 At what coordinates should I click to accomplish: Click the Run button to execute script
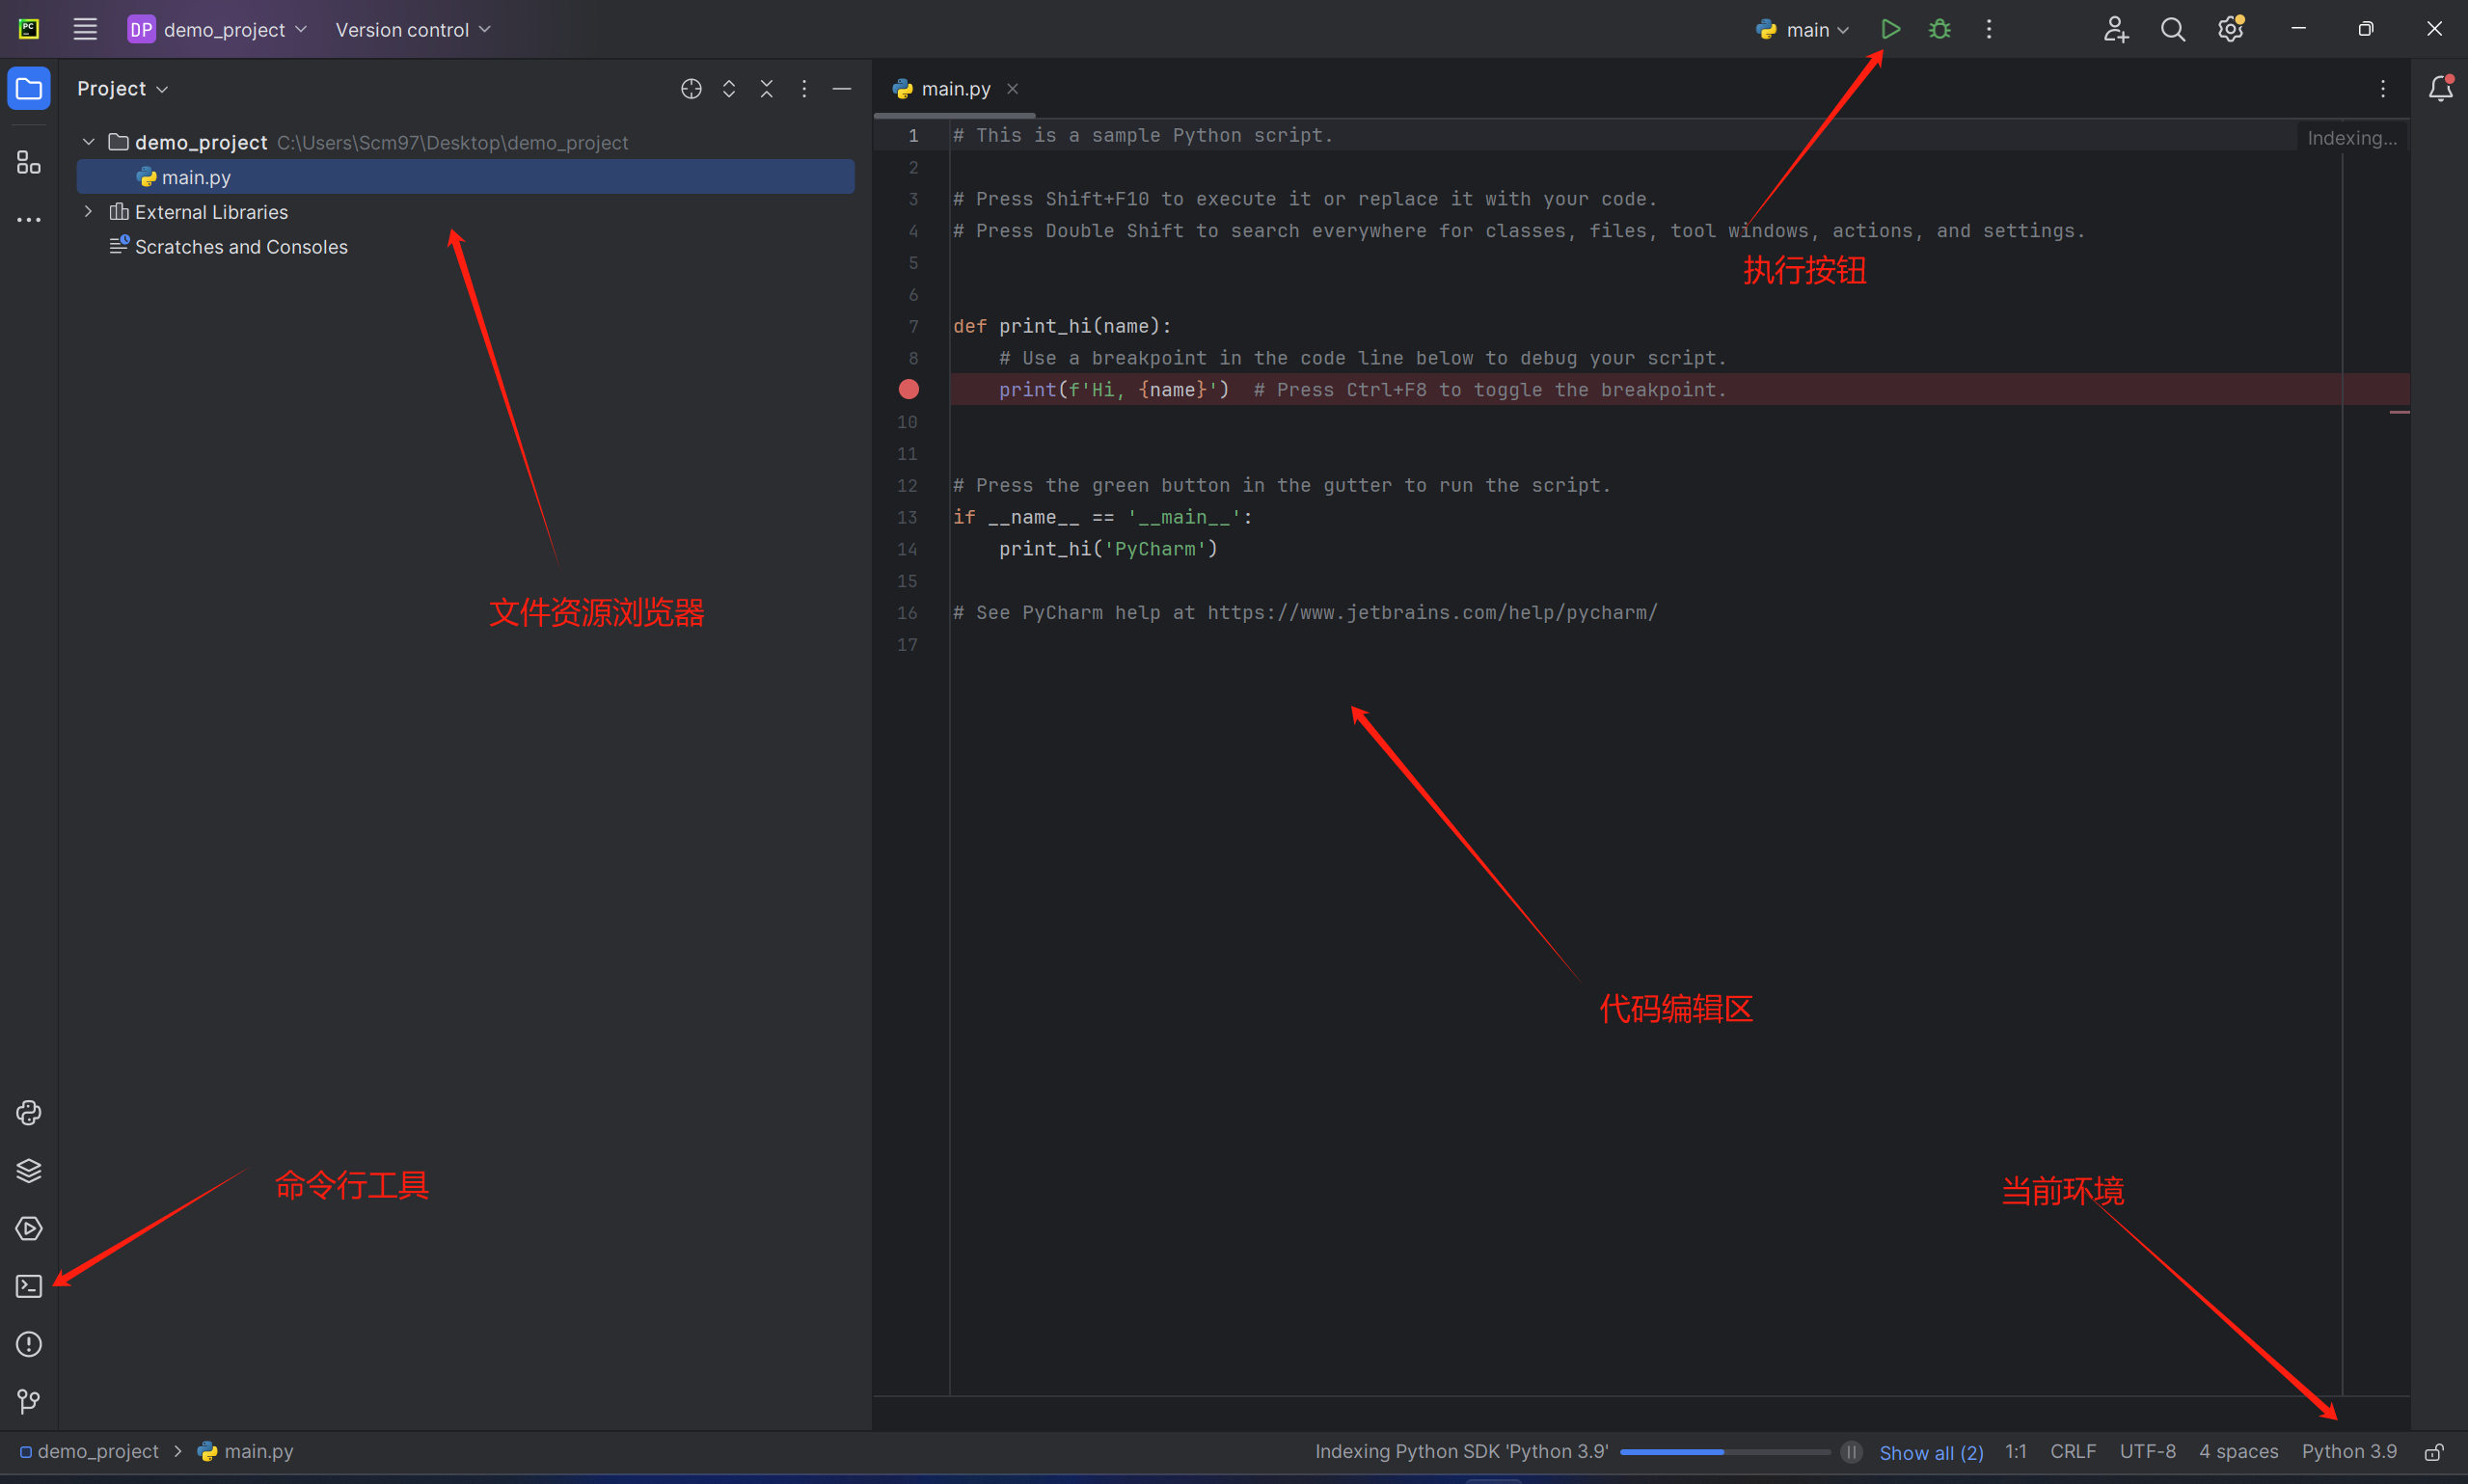click(1889, 28)
